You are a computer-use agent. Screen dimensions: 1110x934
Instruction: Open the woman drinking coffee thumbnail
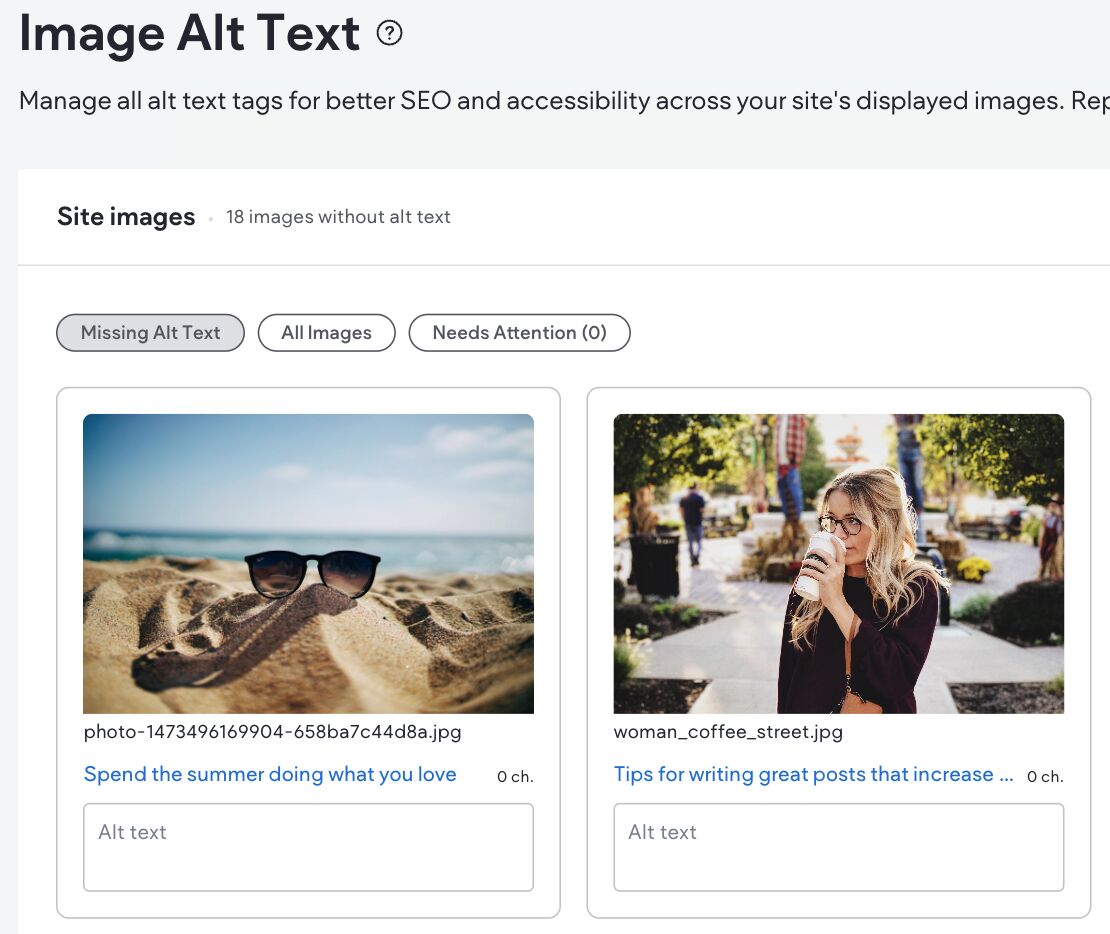[838, 563]
